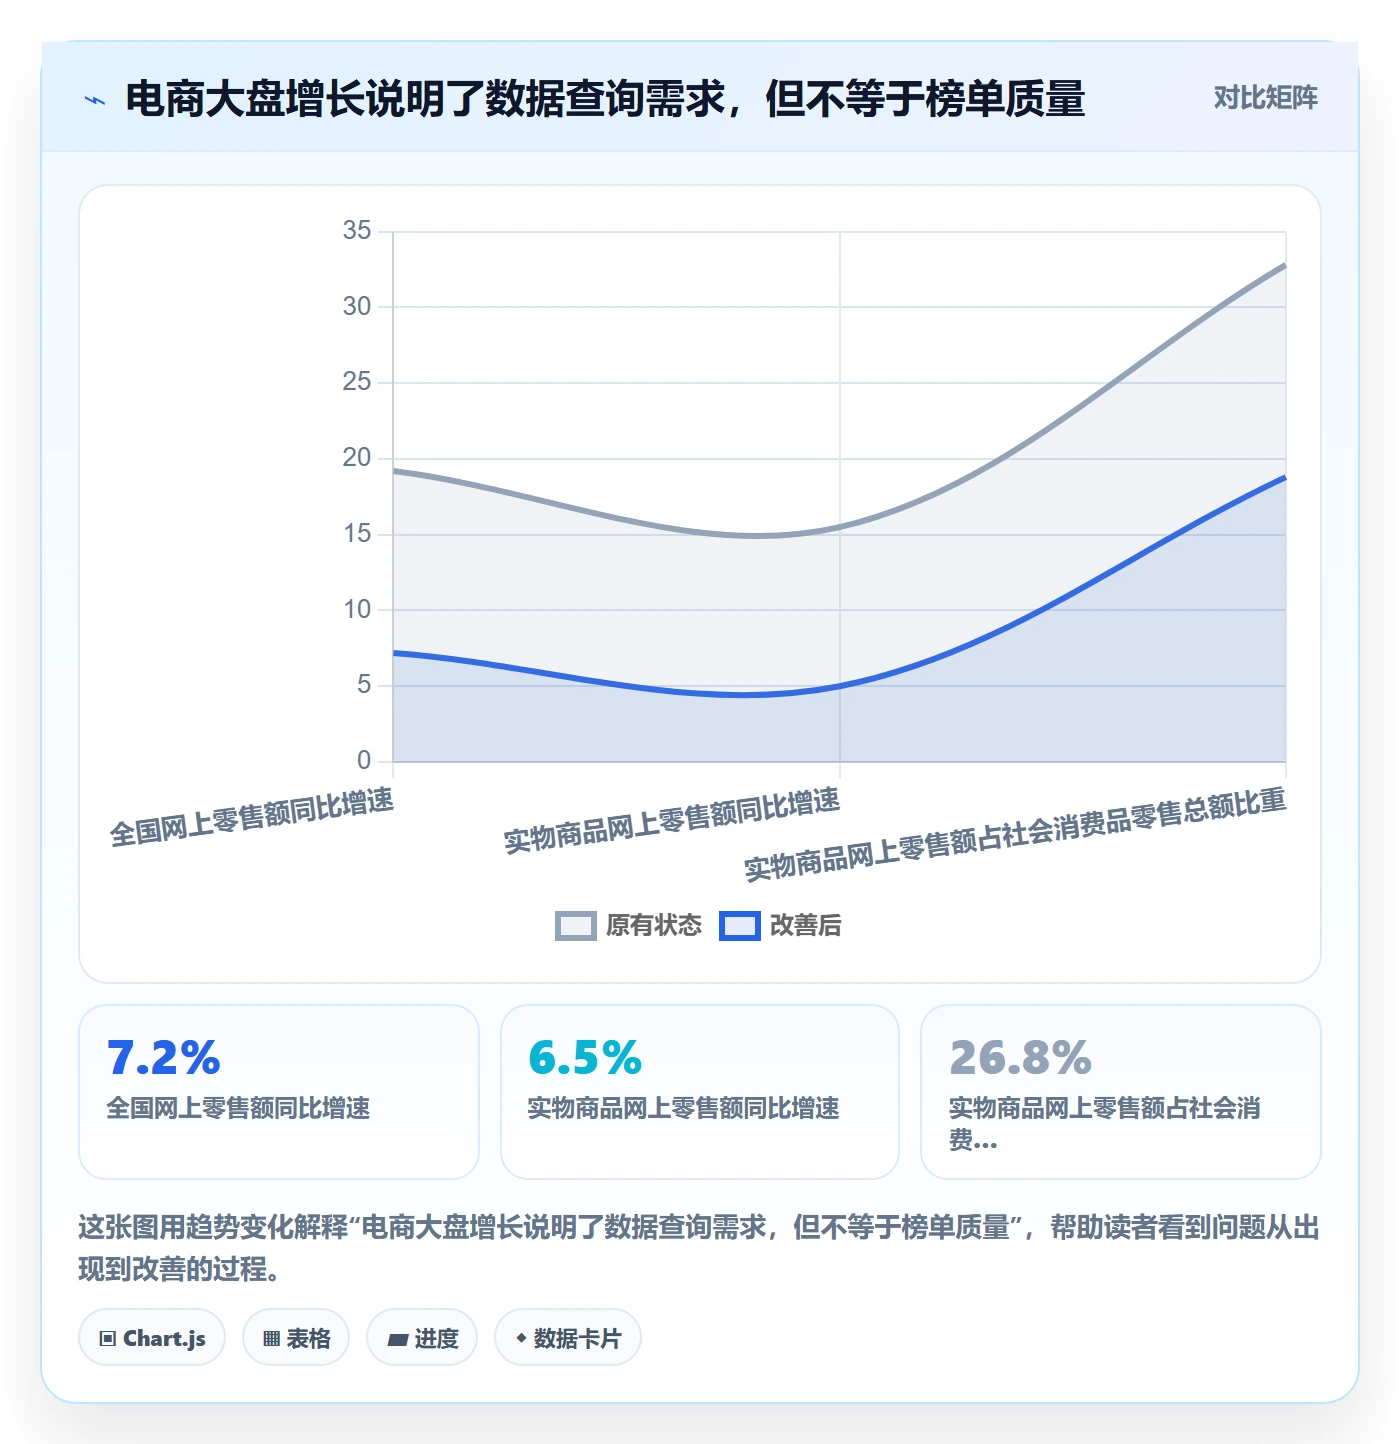This screenshot has height=1444, width=1400.
Task: Open the 7.2% 全国网上零售额同比增速 card
Action: click(279, 1092)
